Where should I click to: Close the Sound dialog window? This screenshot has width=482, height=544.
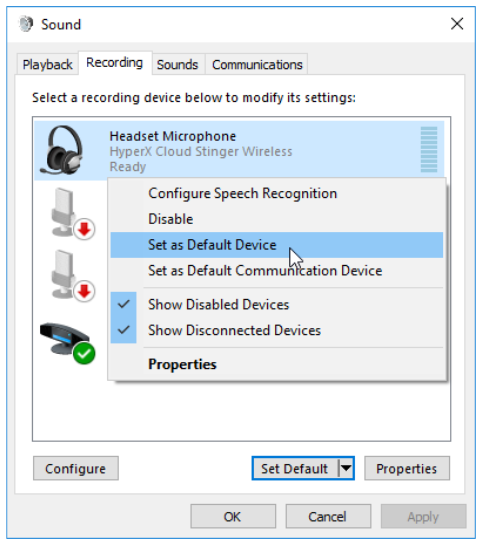point(457,24)
